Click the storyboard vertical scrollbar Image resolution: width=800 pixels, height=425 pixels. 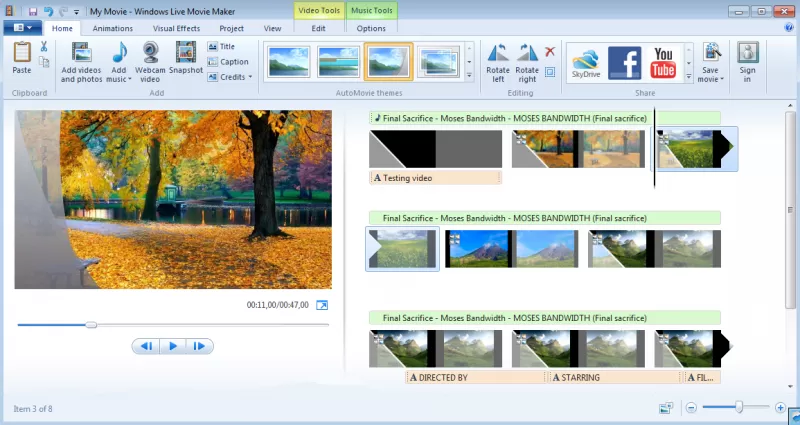[x=790, y=209]
